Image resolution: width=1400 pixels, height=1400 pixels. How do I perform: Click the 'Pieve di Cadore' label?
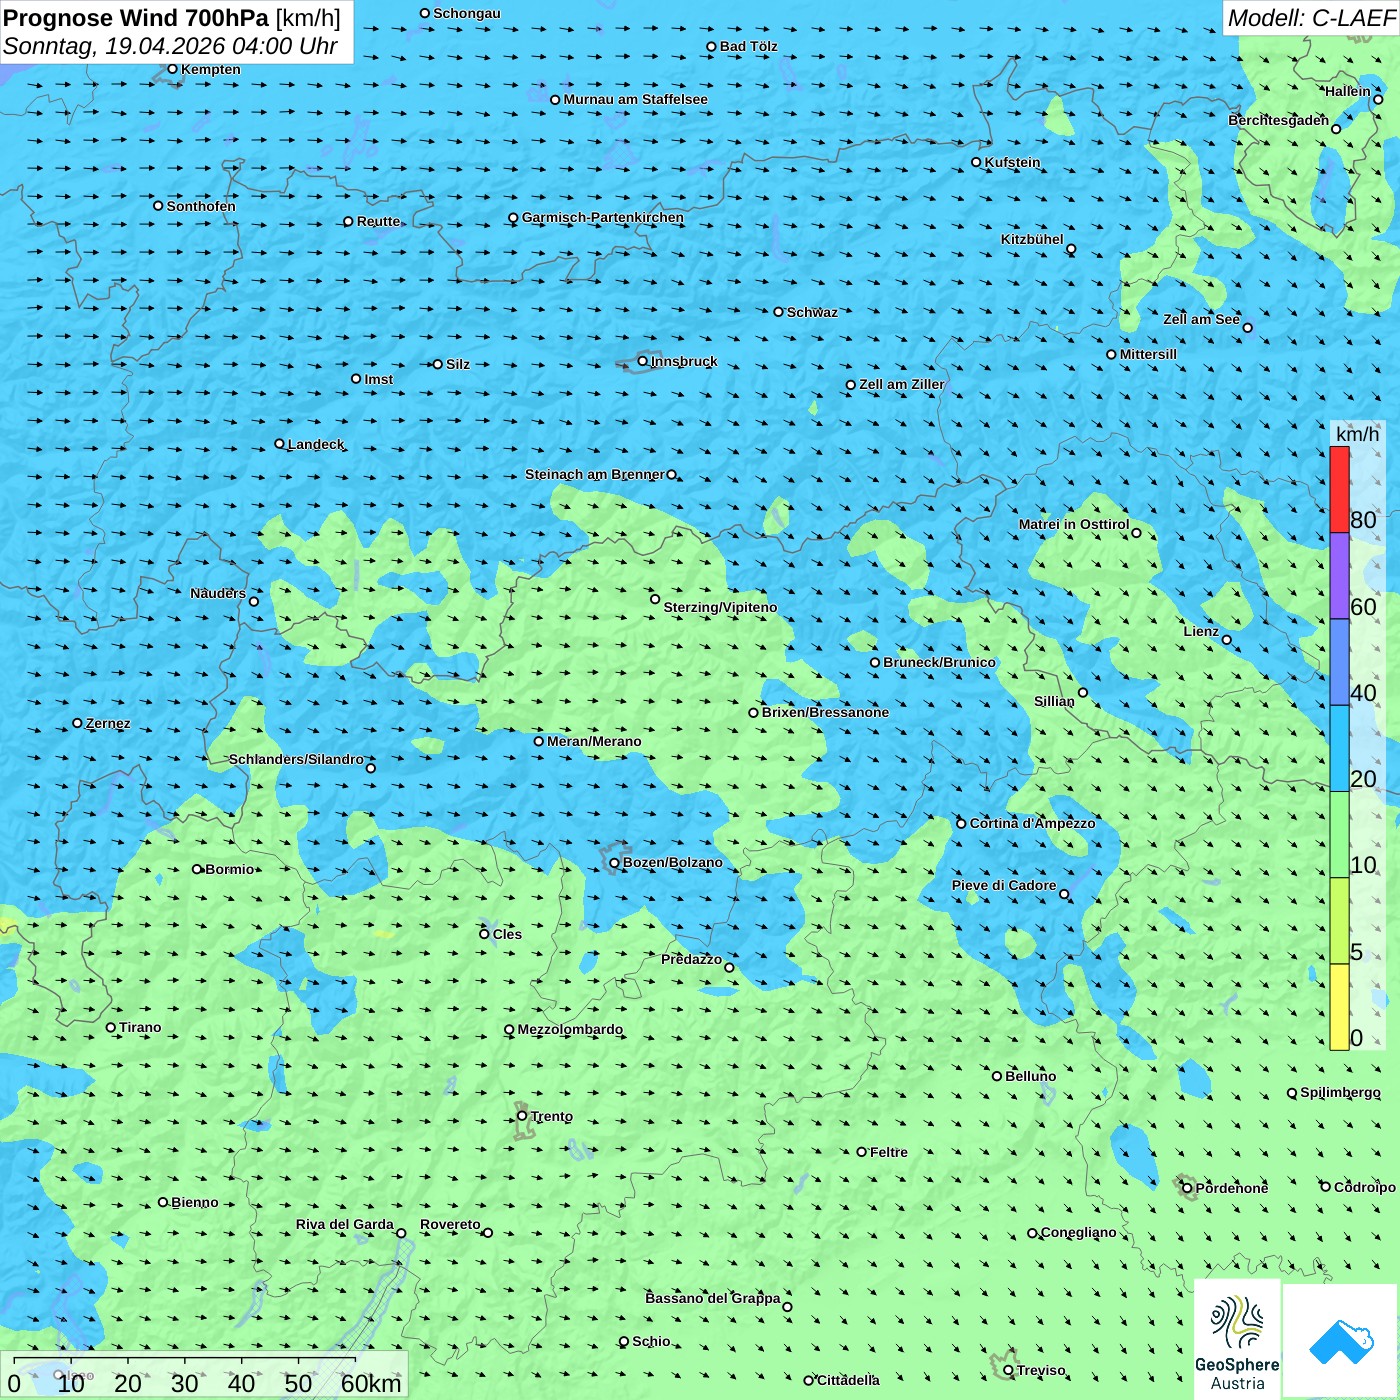[x=1004, y=885]
